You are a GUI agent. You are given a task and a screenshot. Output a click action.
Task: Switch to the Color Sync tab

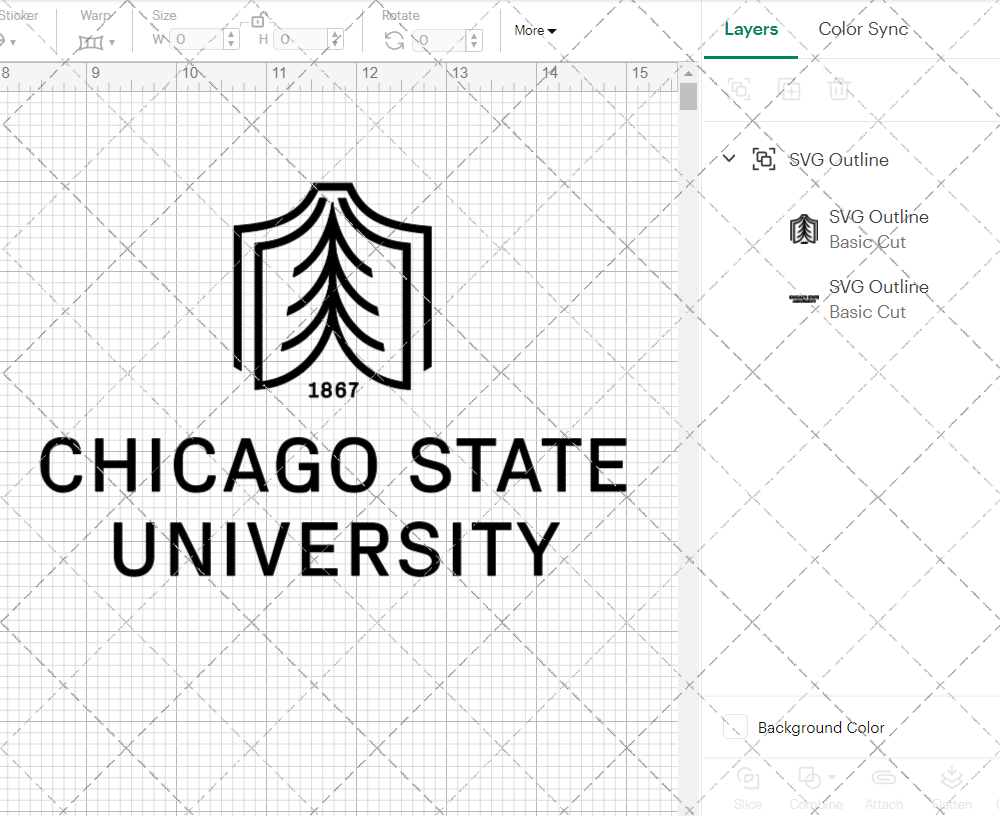point(863,29)
